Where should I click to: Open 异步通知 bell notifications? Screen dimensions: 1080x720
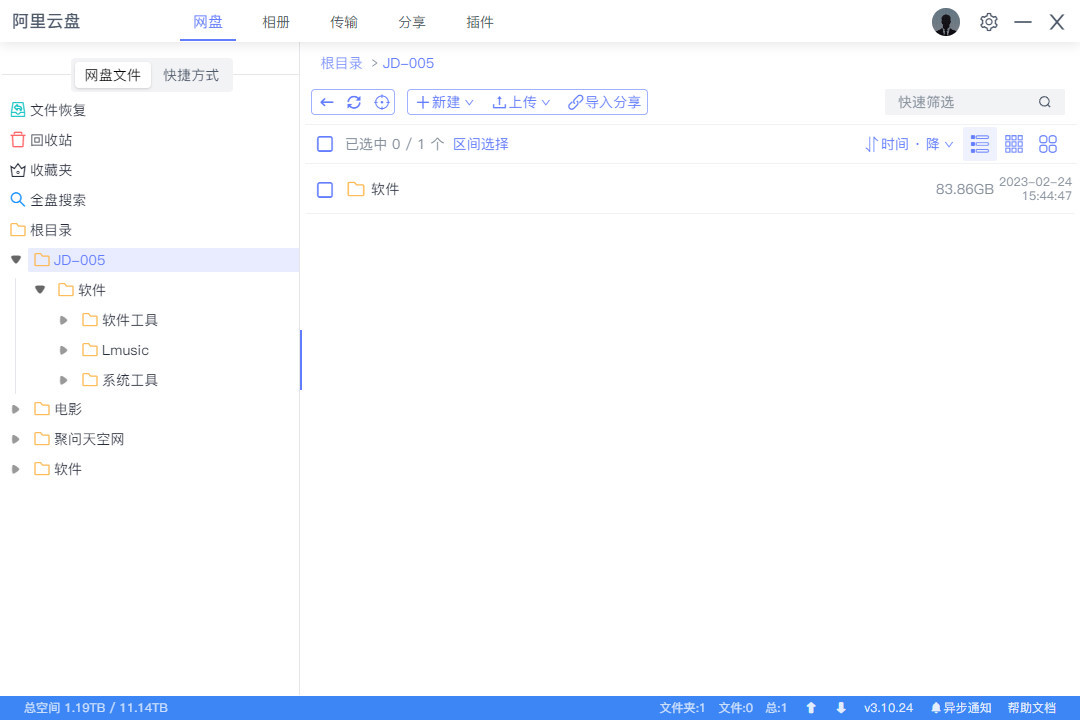(x=961, y=708)
